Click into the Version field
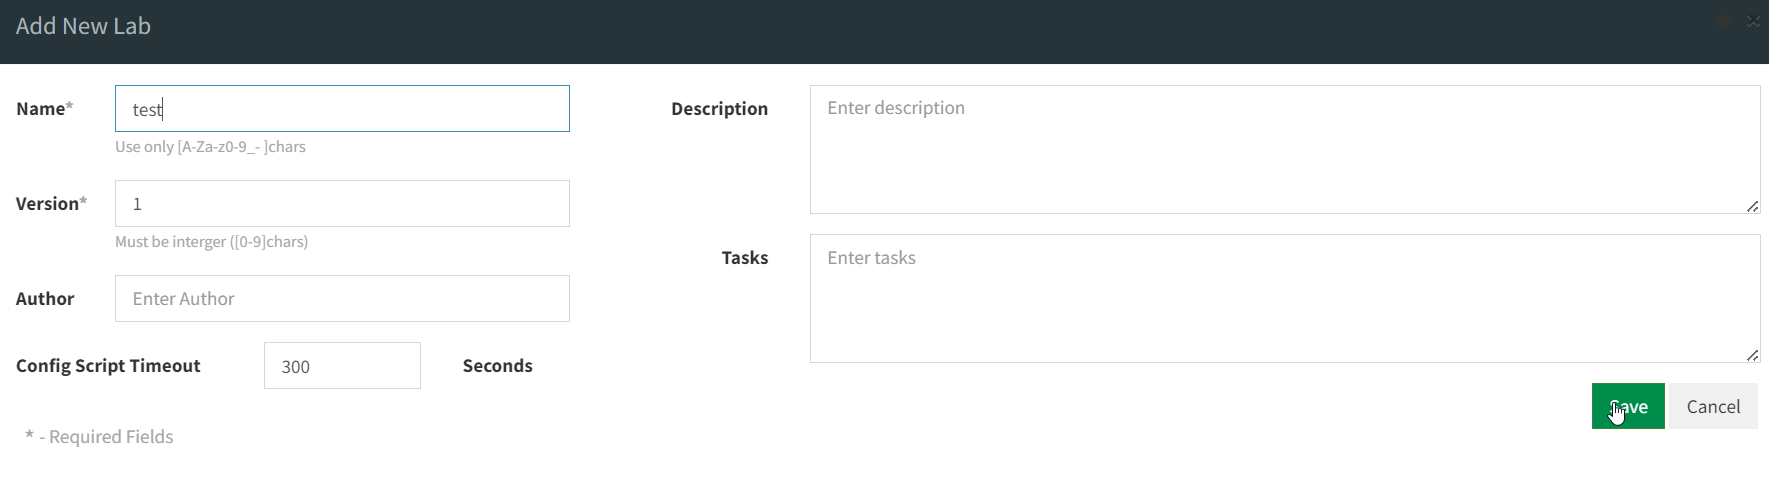 [342, 203]
